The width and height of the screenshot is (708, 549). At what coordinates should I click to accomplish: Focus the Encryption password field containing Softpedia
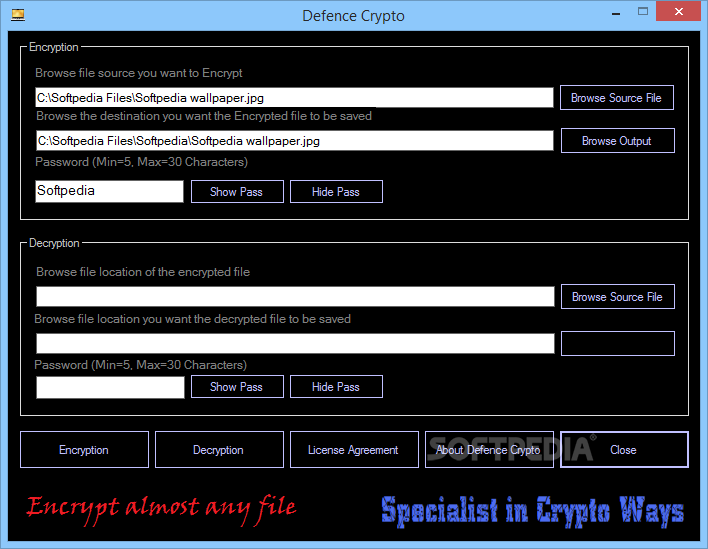coord(109,191)
